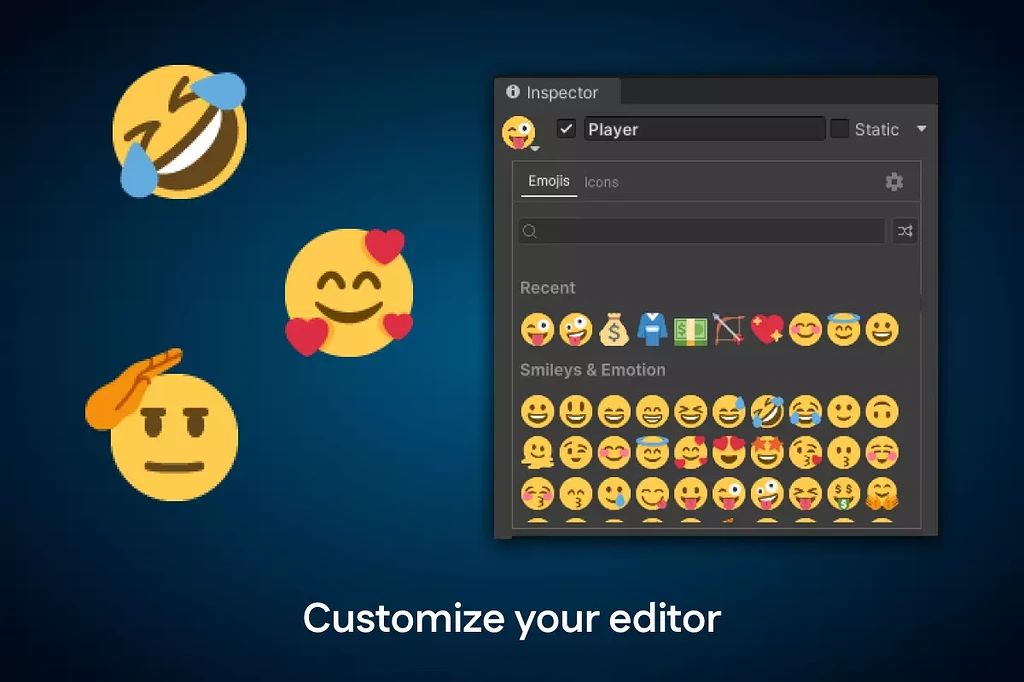Switch to the Icons tab

(x=602, y=182)
